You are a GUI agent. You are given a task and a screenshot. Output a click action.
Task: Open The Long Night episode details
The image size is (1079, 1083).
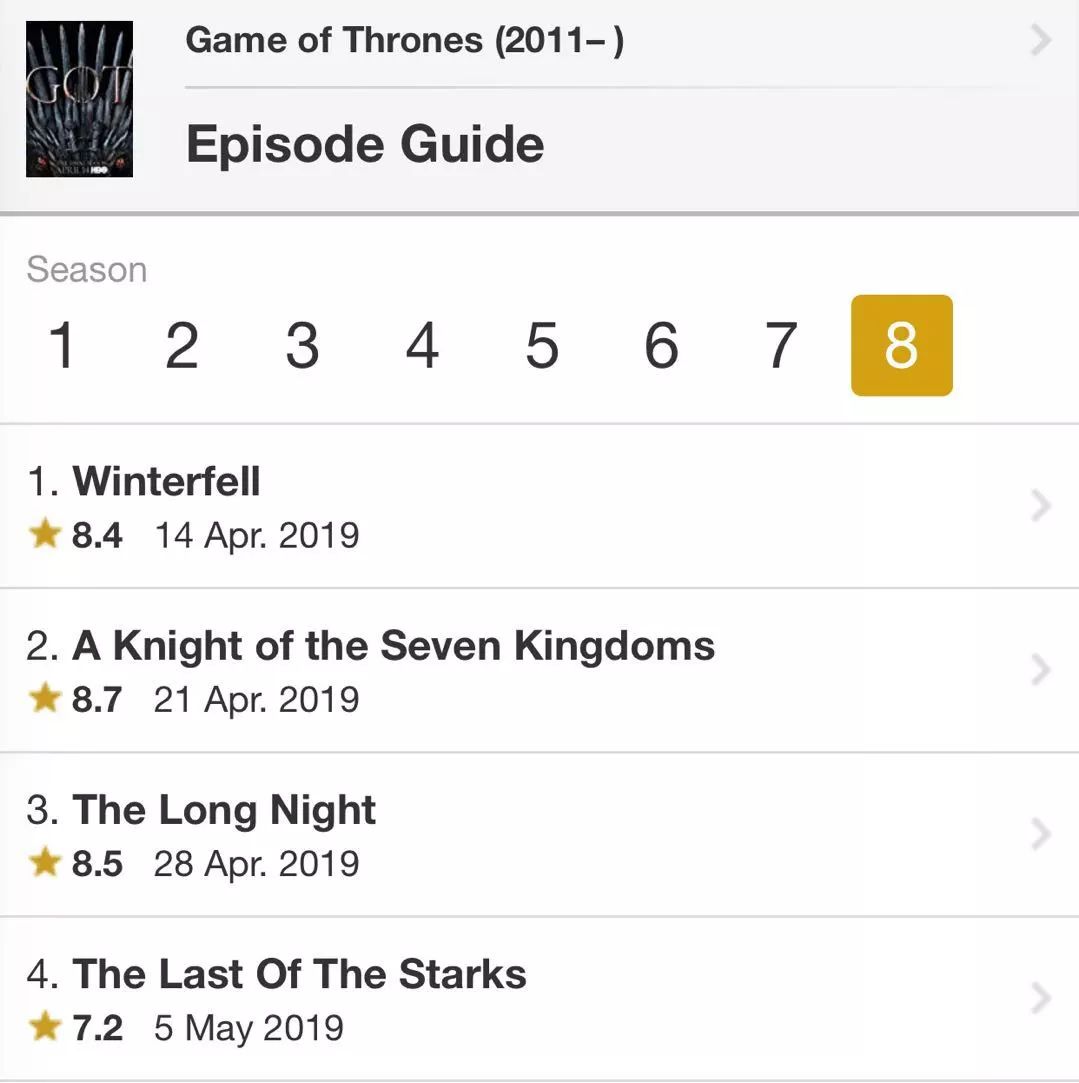coord(224,810)
